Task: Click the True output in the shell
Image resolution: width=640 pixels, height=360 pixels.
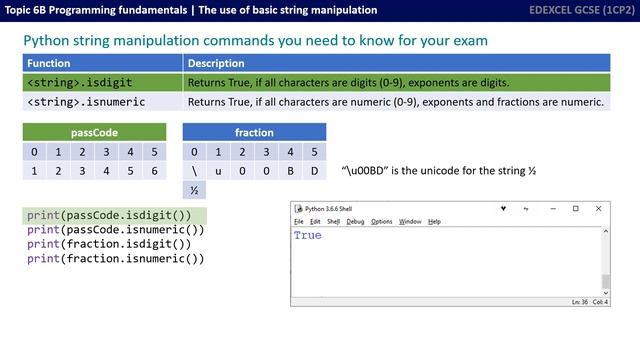Action: 308,236
